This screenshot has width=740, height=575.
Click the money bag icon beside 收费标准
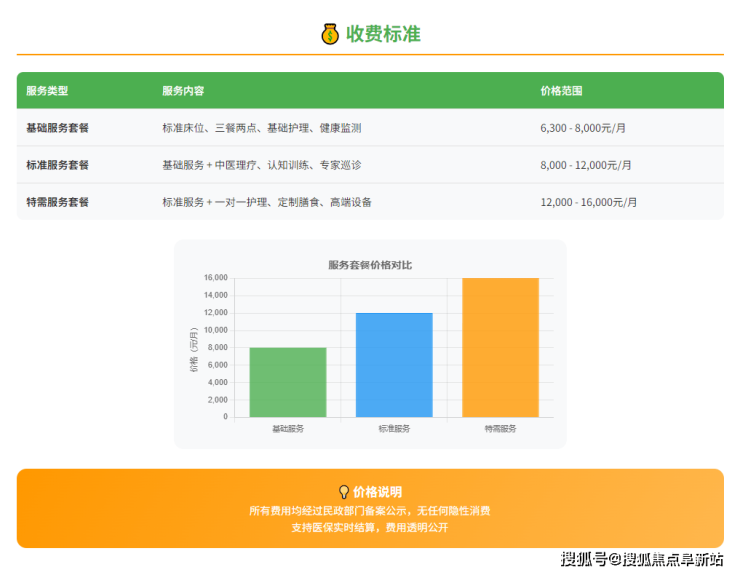click(330, 34)
